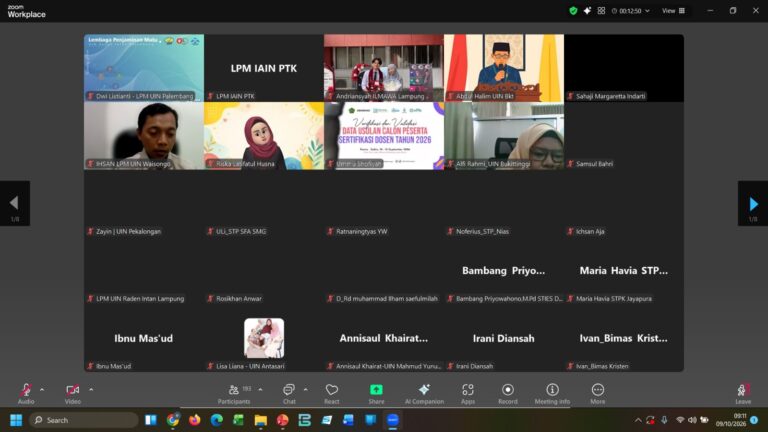Click the AI sparkle icon in title bar
The image size is (768, 432).
click(587, 11)
